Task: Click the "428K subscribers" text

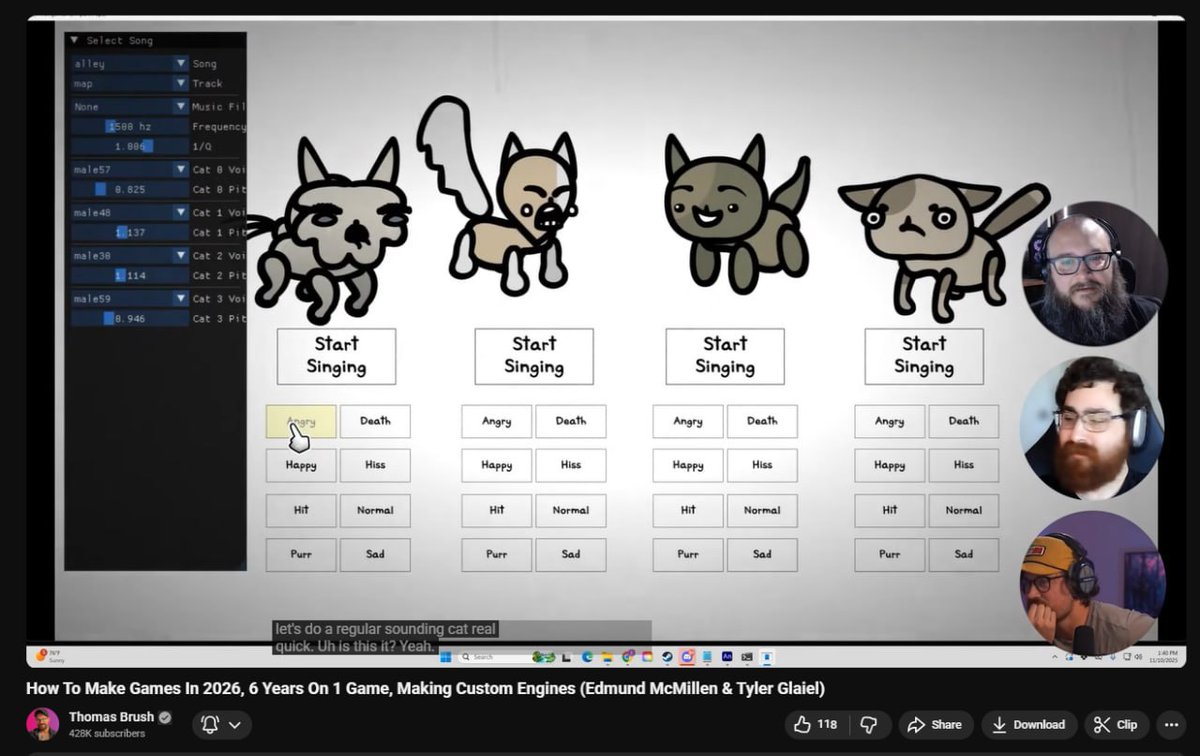Action: click(107, 734)
